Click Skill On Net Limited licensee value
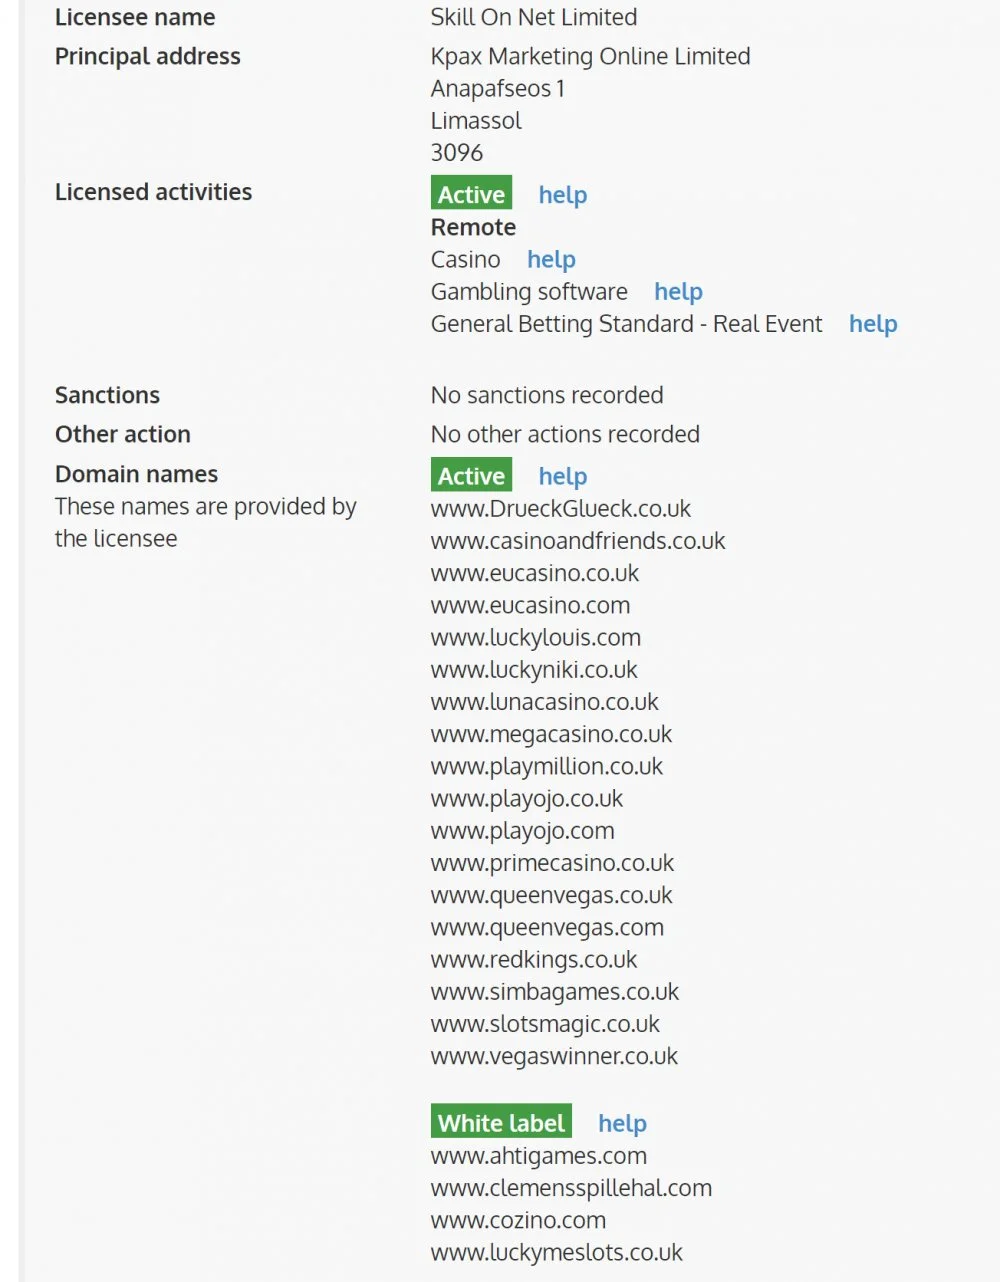The image size is (1000, 1282). 534,17
